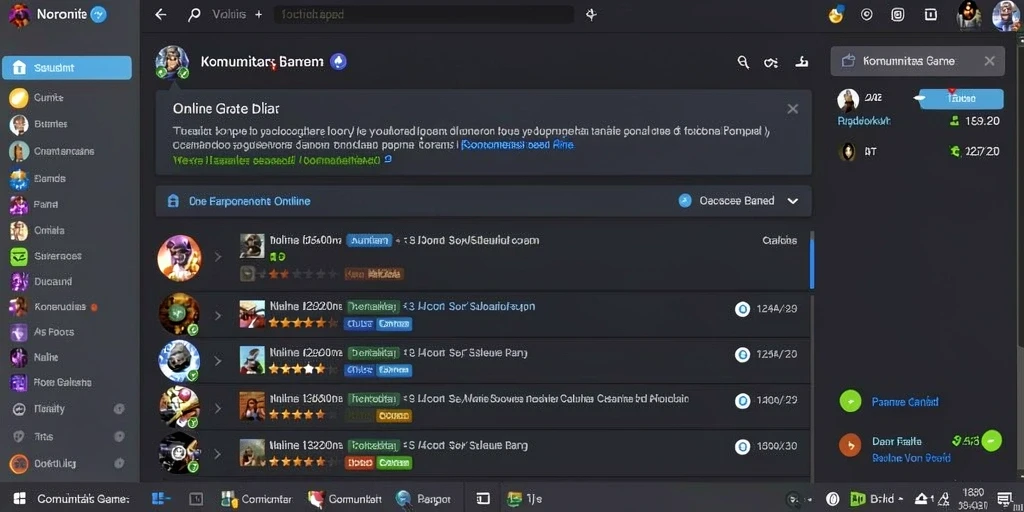Viewport: 1024px width, 512px height.
Task: Expand the row chevron for 1244/29 entry
Action: pyautogui.click(x=218, y=315)
